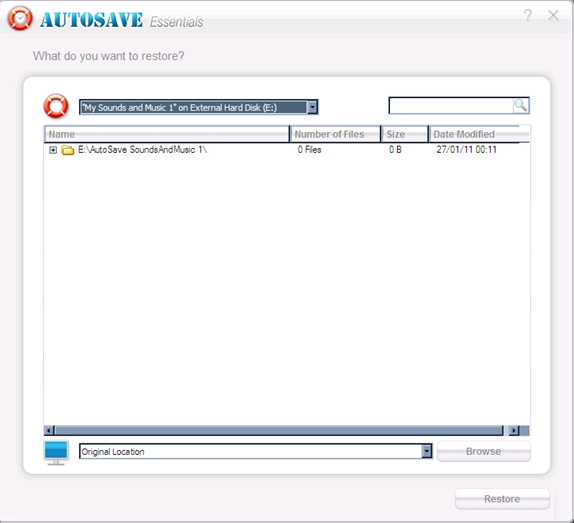This screenshot has width=574, height=523.
Task: Click the blue computer monitor destination icon
Action: coord(56,452)
